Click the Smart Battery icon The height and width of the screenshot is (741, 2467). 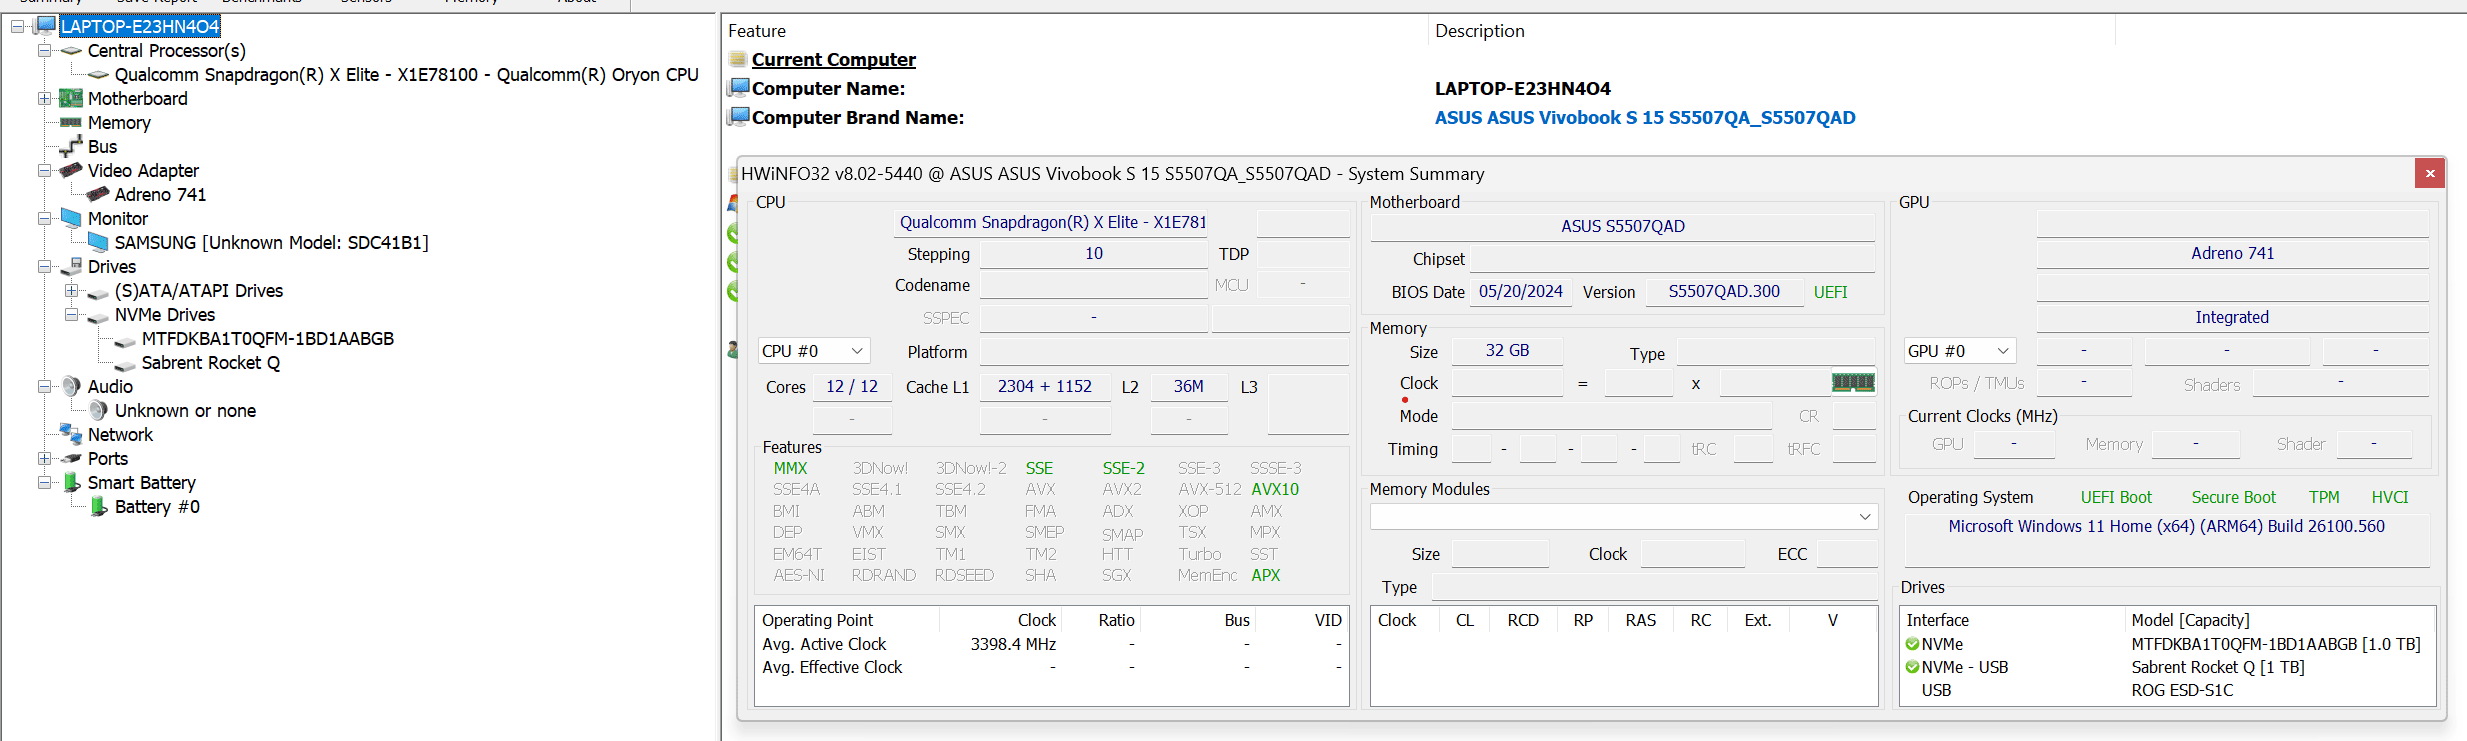[71, 482]
